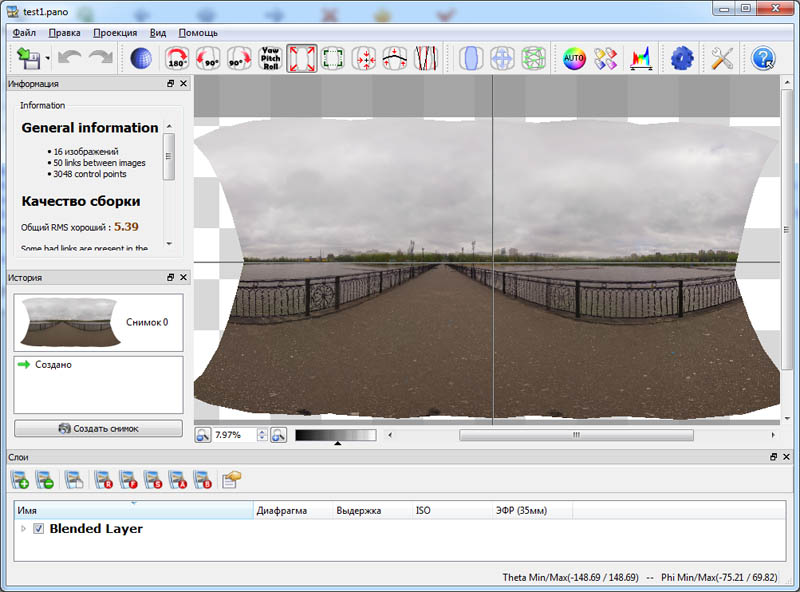Open the Проекция menu
The image size is (800, 592).
(115, 33)
